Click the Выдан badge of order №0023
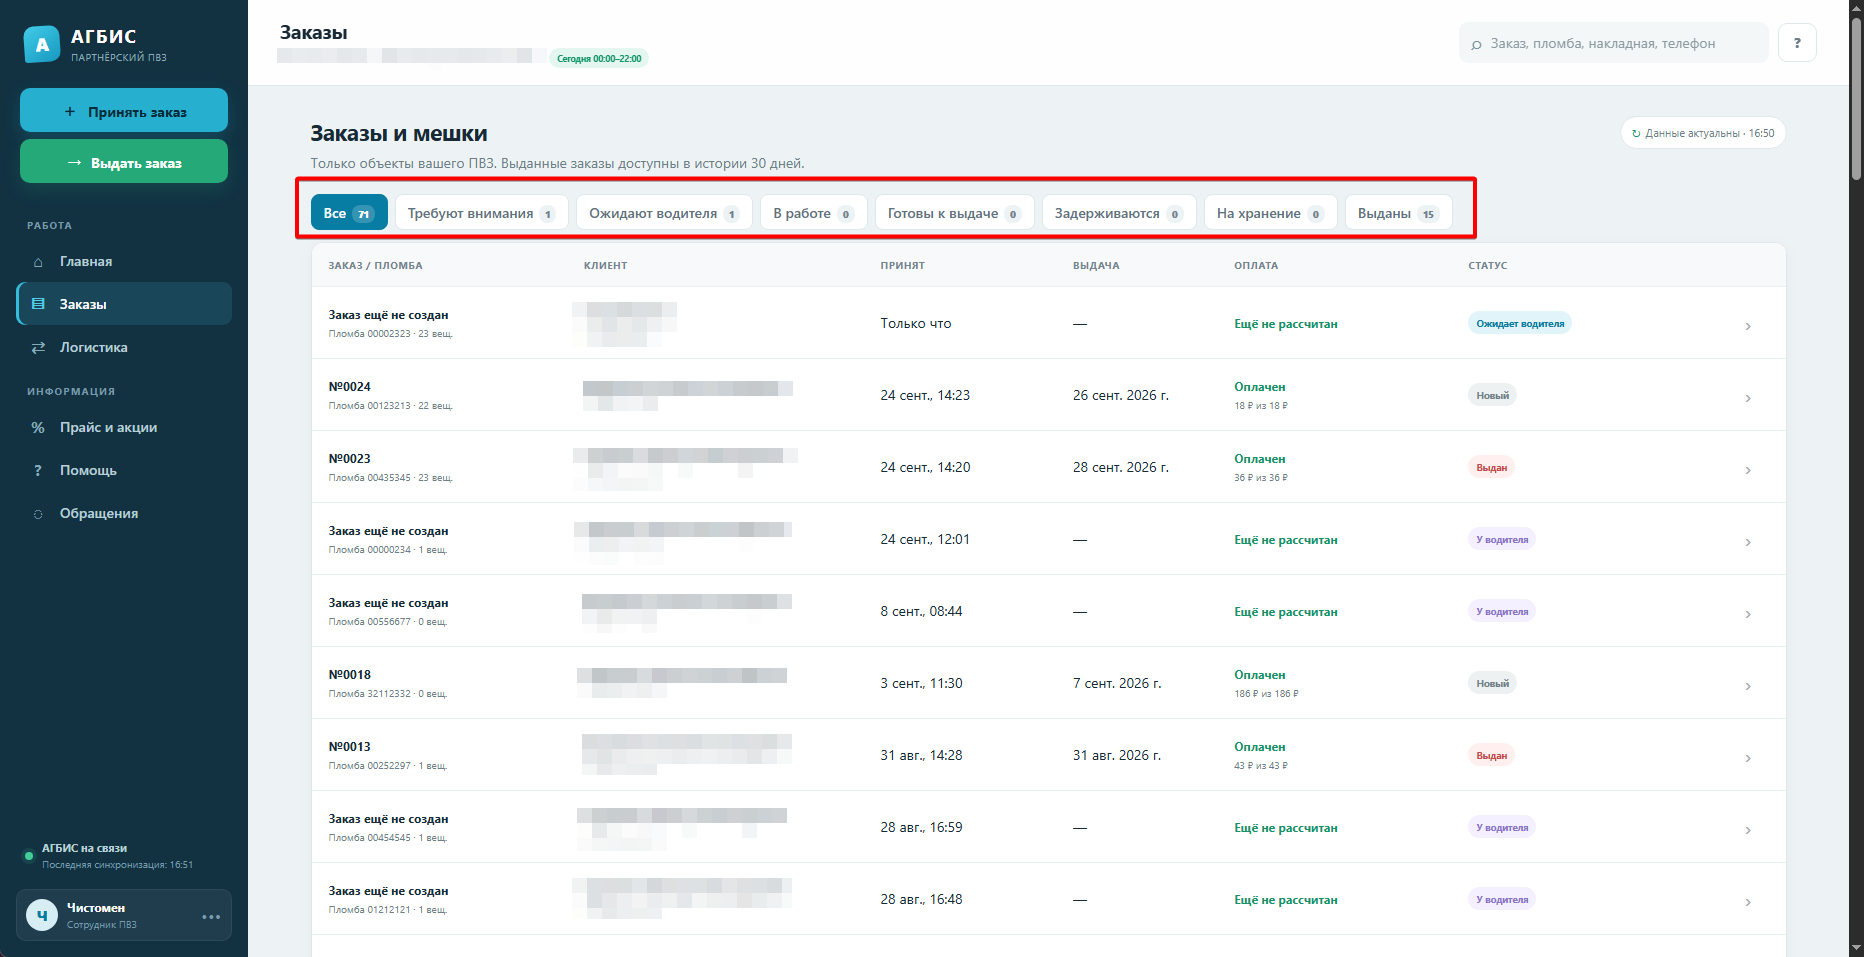The image size is (1864, 957). click(x=1491, y=467)
